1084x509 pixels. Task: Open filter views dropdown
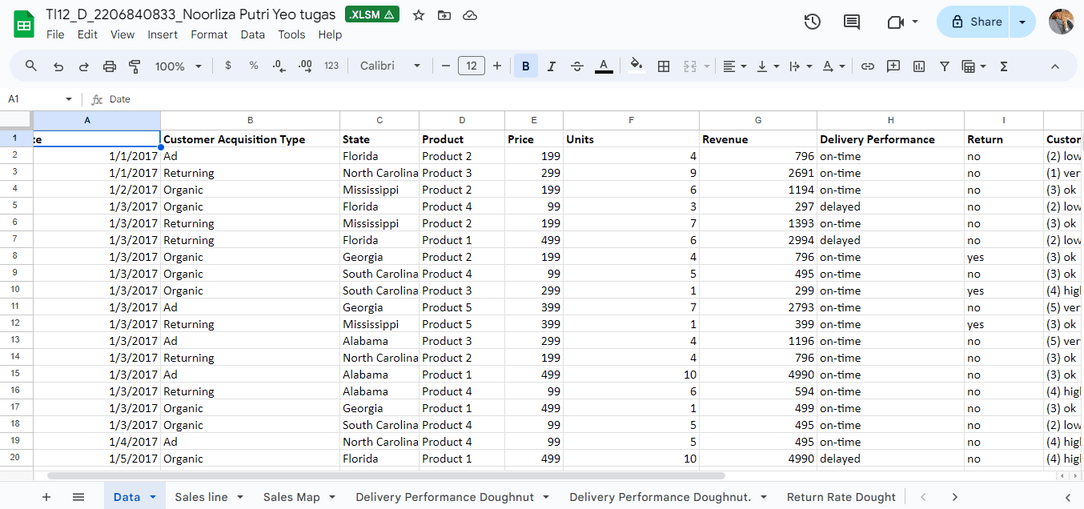click(x=974, y=66)
